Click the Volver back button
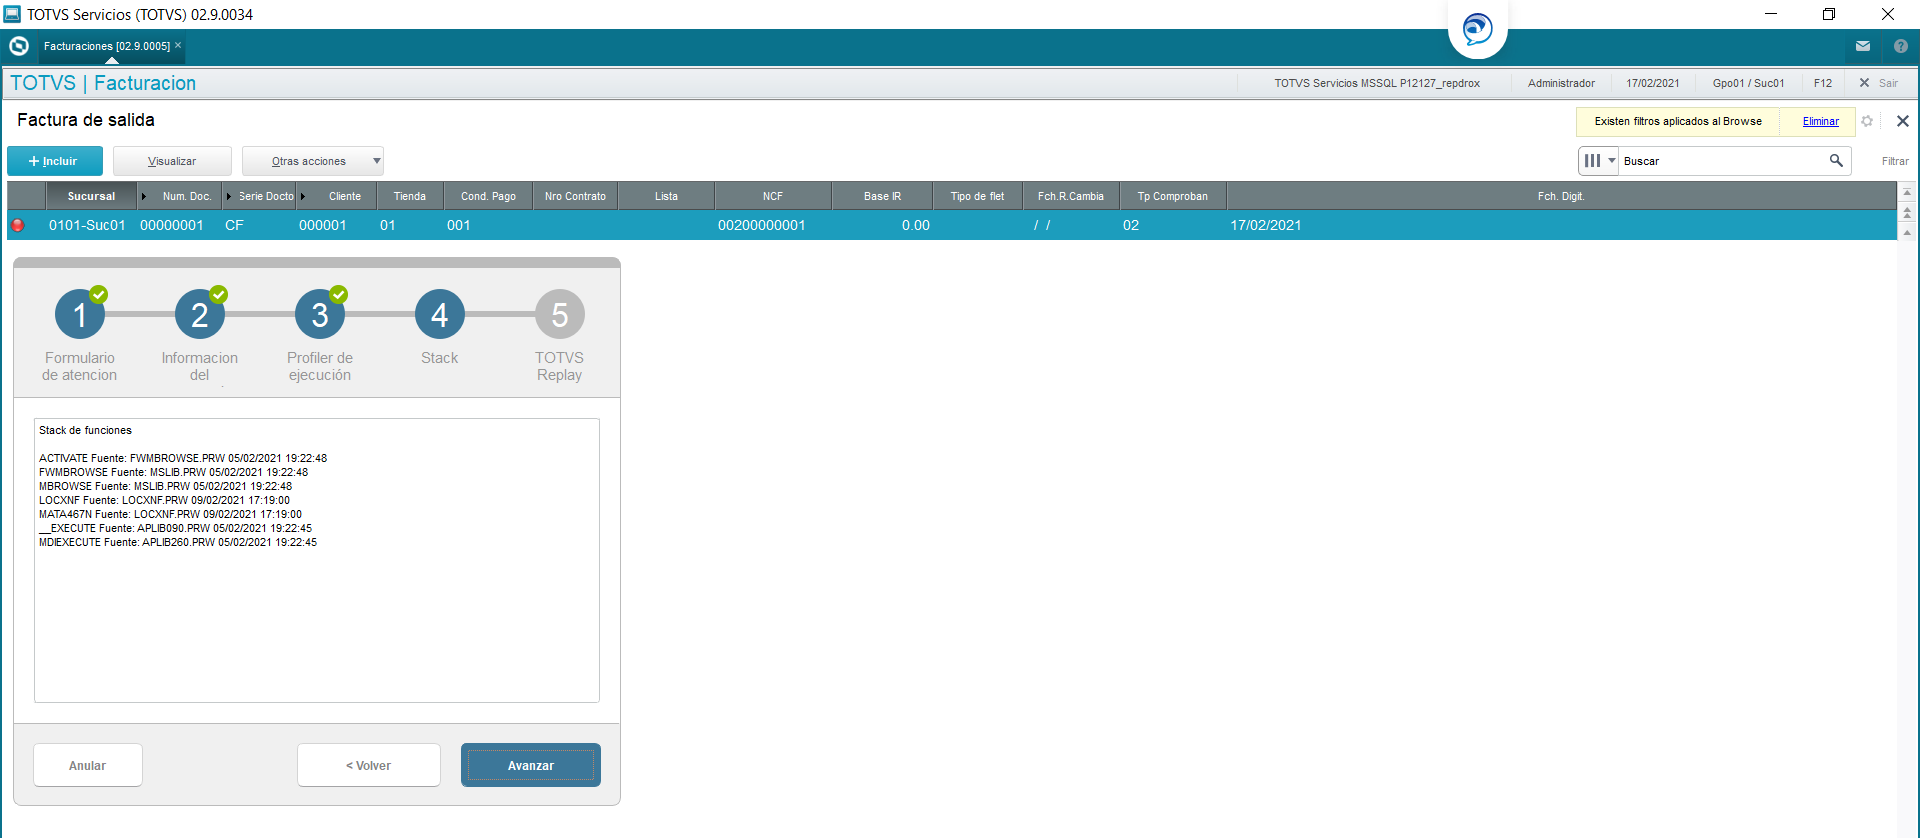The height and width of the screenshot is (838, 1920). click(369, 765)
